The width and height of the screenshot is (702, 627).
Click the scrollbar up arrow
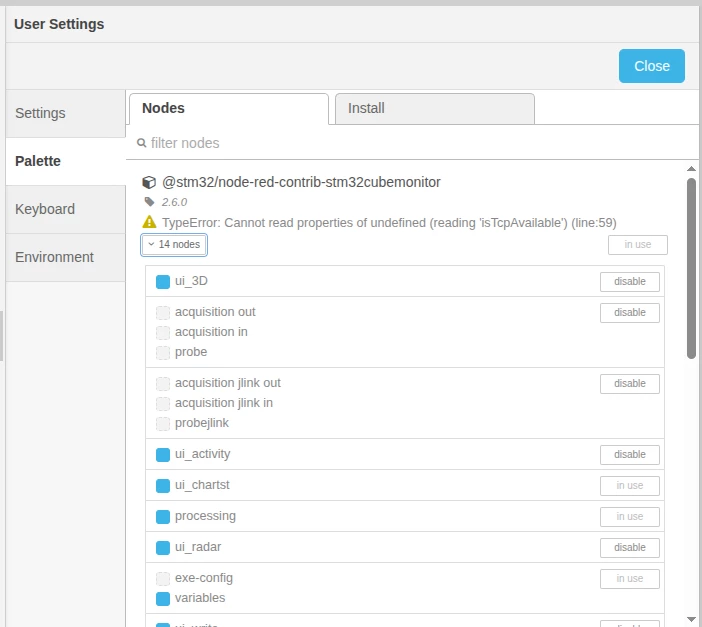pos(691,168)
